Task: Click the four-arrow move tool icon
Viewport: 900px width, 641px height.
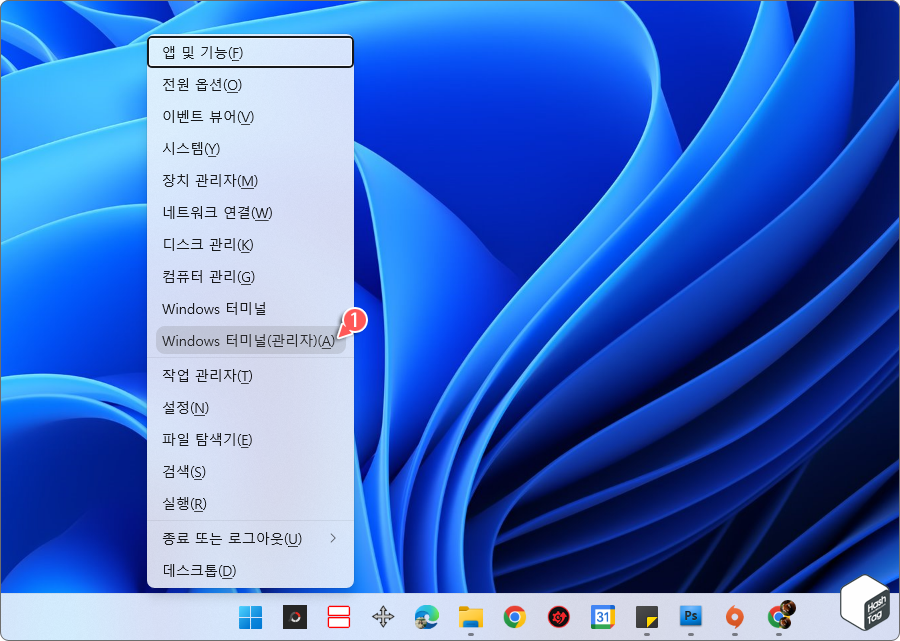Action: pyautogui.click(x=381, y=618)
